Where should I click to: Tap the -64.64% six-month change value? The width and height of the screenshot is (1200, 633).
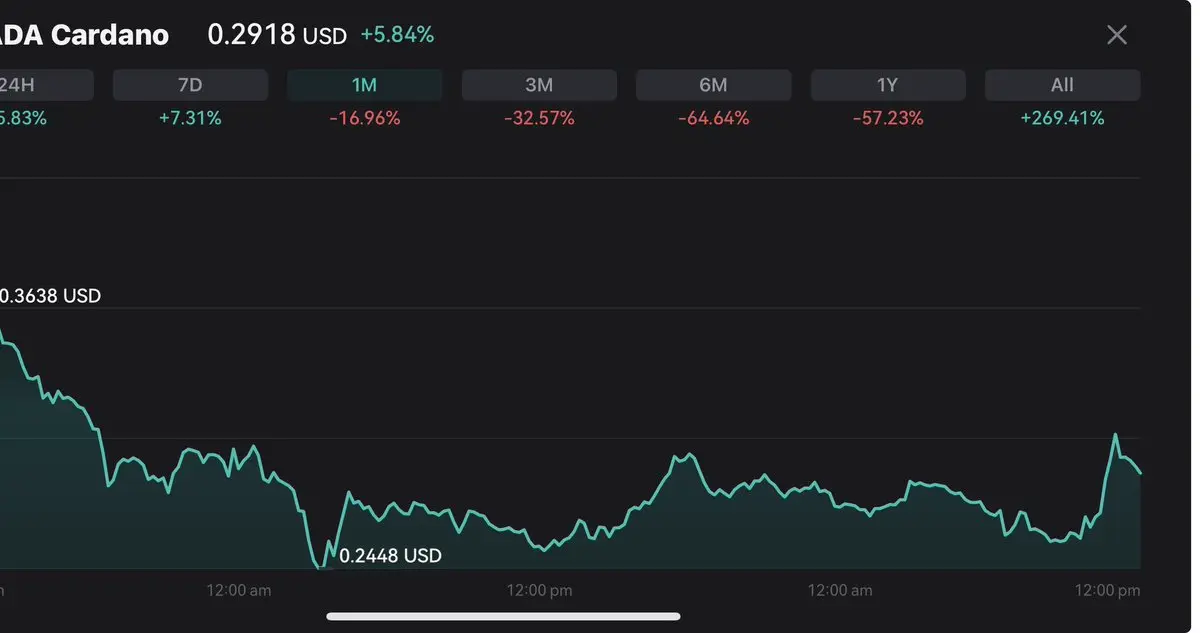pyautogui.click(x=713, y=118)
